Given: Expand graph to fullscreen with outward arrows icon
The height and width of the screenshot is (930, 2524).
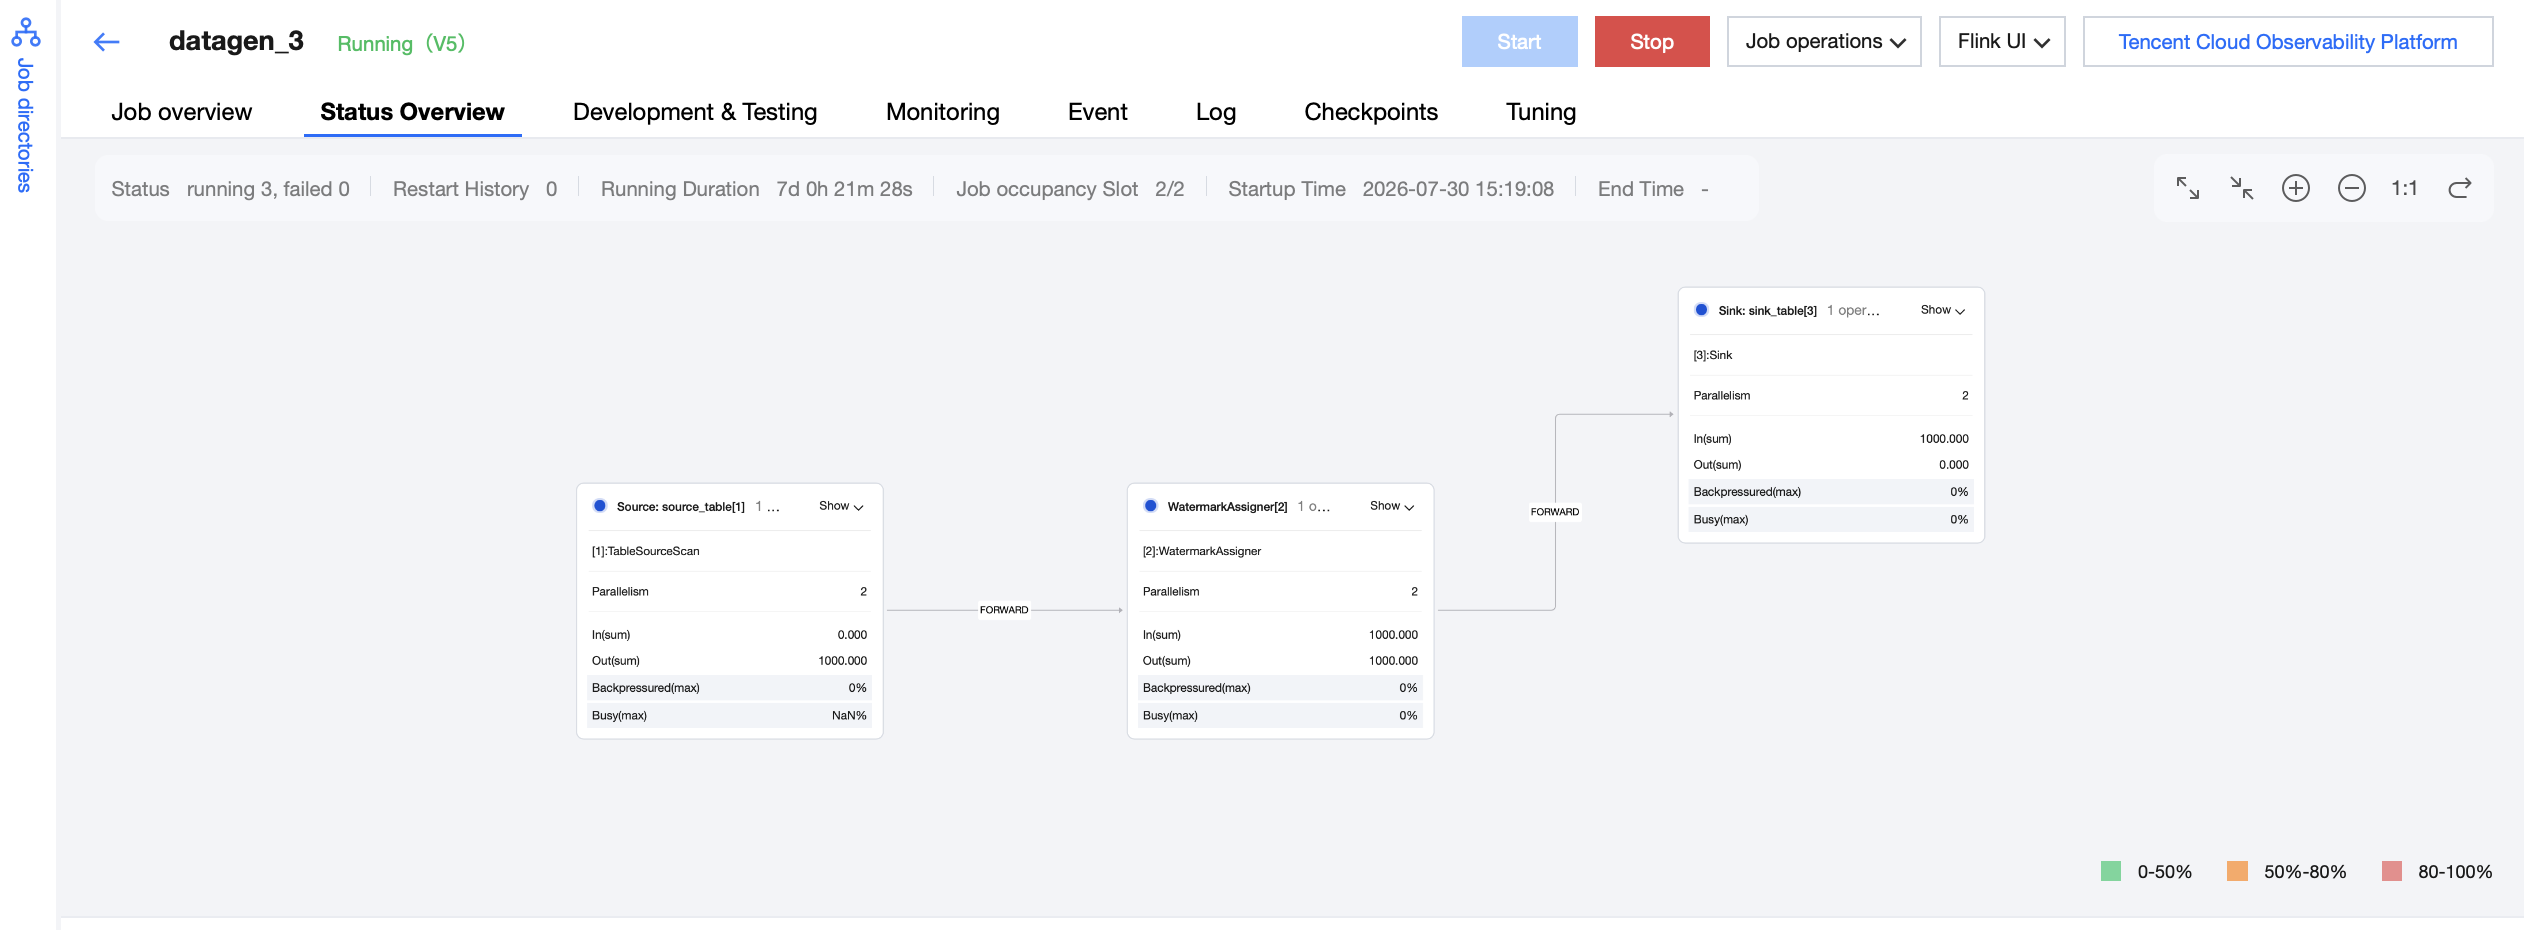Looking at the screenshot, I should (x=2188, y=188).
